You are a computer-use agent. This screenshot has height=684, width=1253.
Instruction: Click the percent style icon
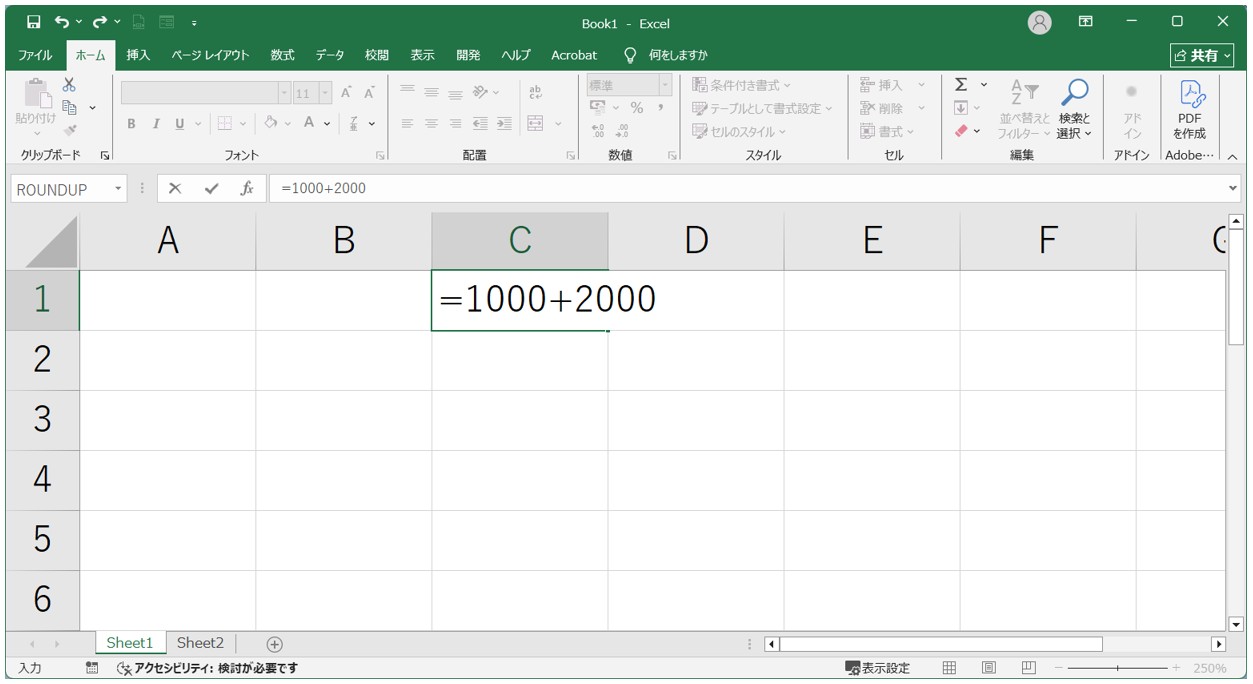636,108
